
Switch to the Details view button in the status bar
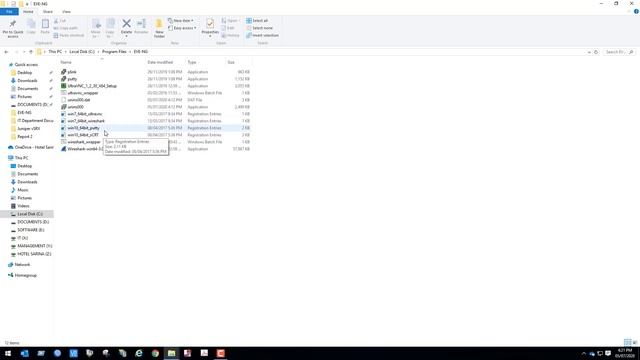pyautogui.click(x=628, y=342)
